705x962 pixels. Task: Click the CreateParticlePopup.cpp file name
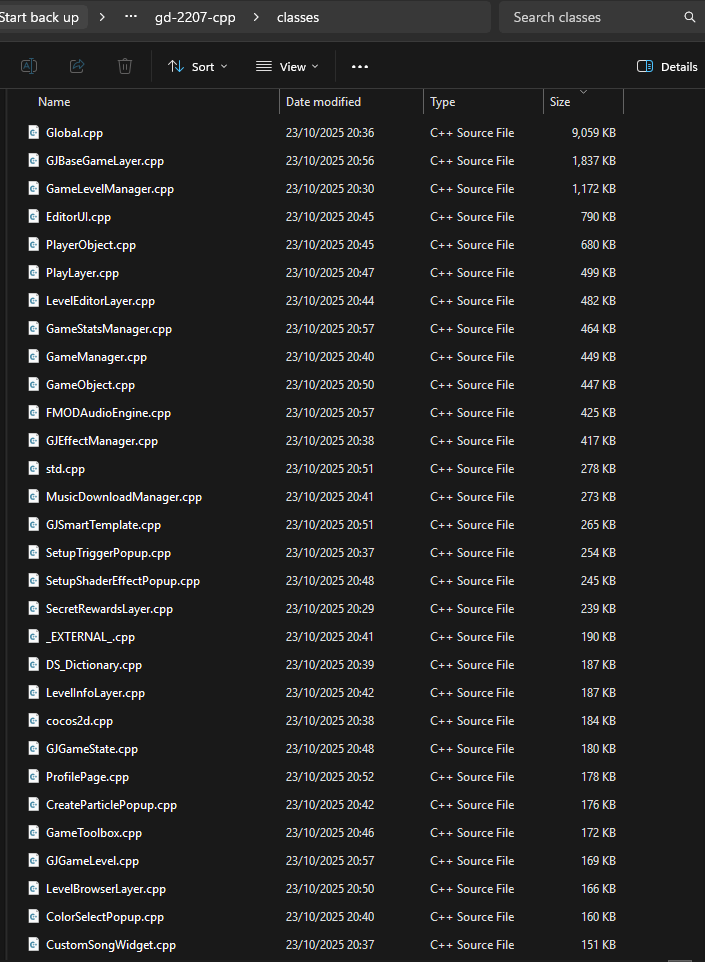tap(111, 805)
